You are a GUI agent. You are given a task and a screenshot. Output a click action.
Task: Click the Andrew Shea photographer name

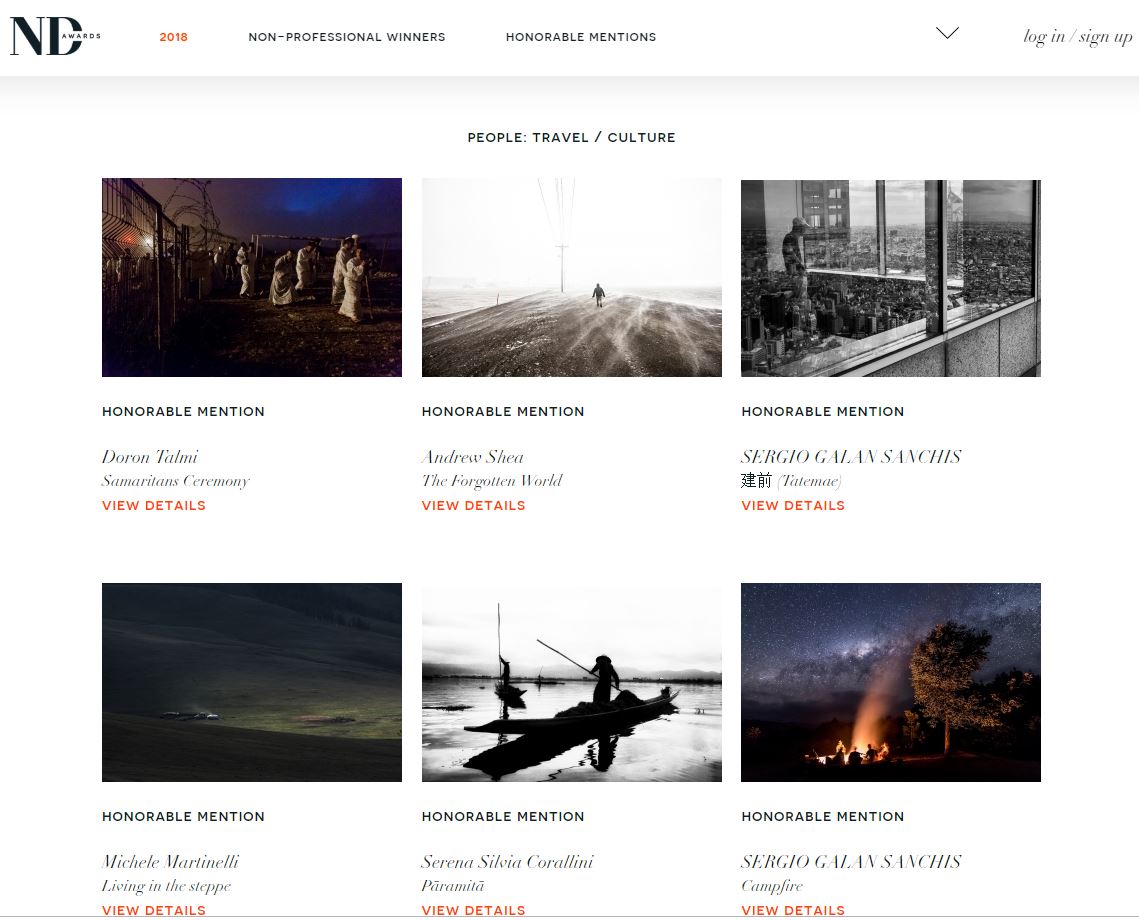[472, 457]
